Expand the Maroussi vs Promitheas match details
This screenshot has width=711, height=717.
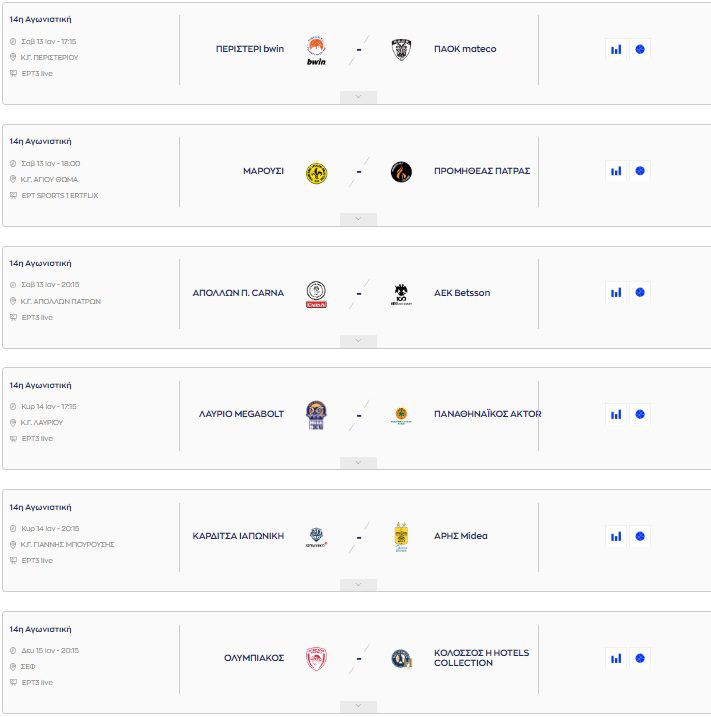click(358, 219)
